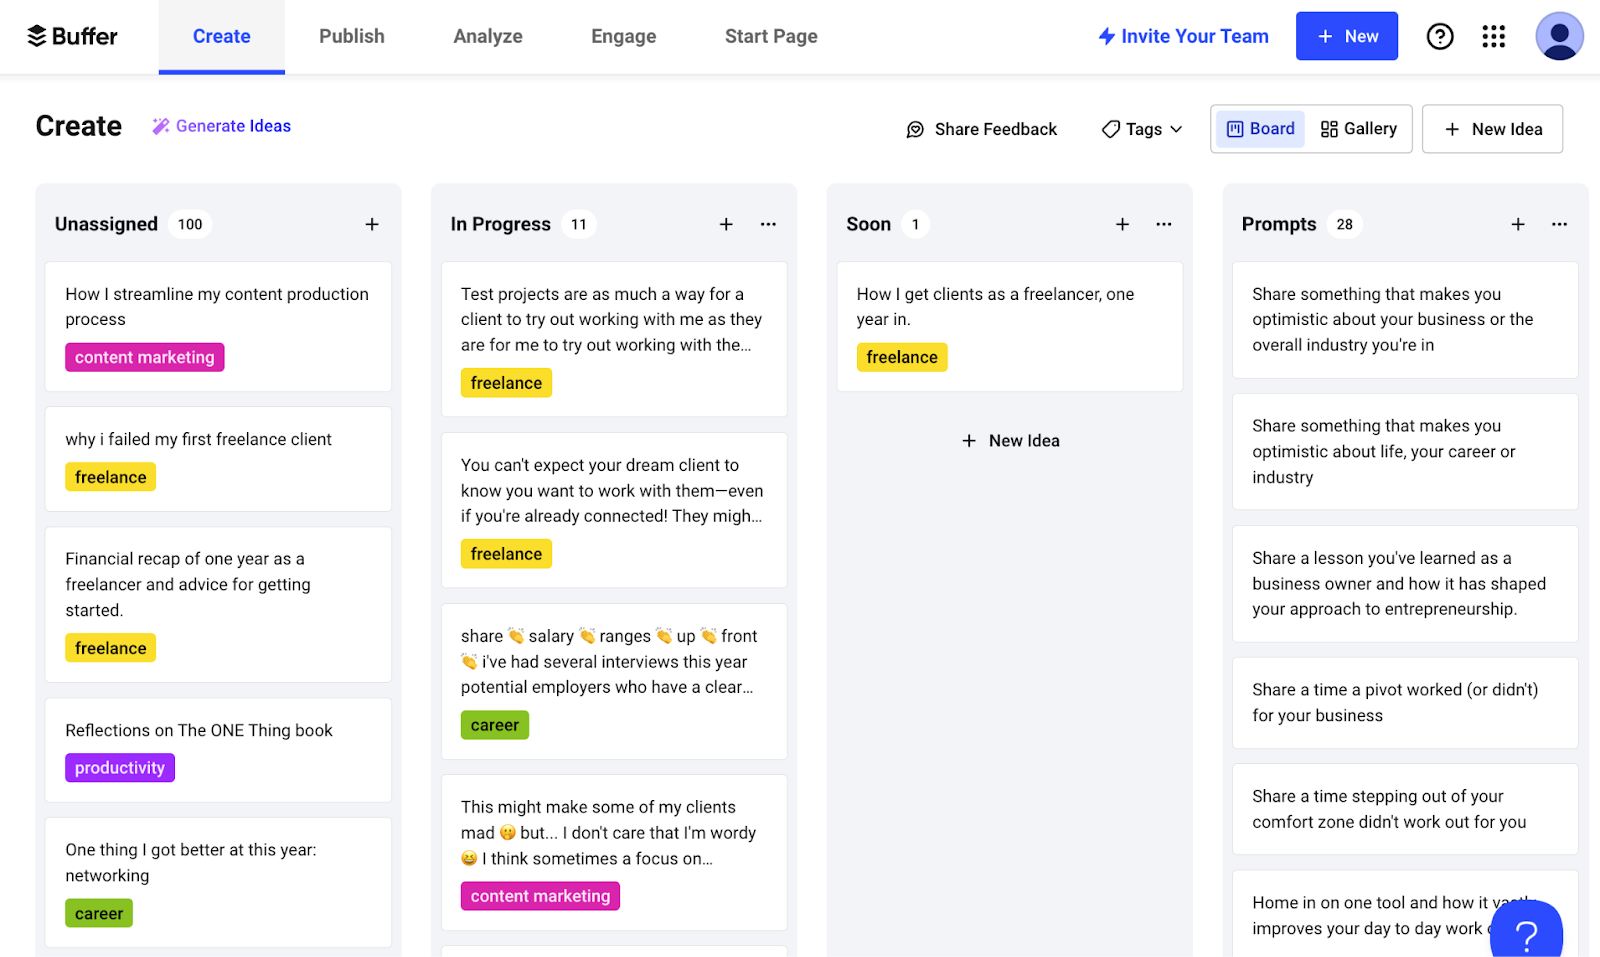The image size is (1600, 957).
Task: Click the blue New button
Action: 1347,36
